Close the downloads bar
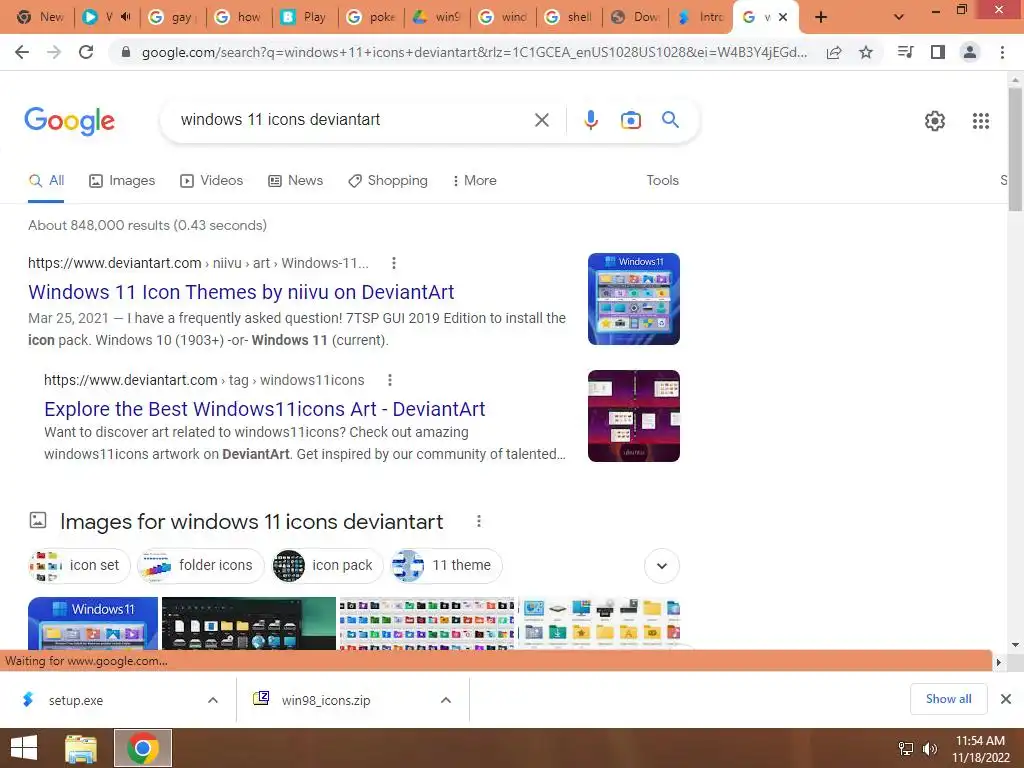The image size is (1024, 768). [x=1006, y=699]
